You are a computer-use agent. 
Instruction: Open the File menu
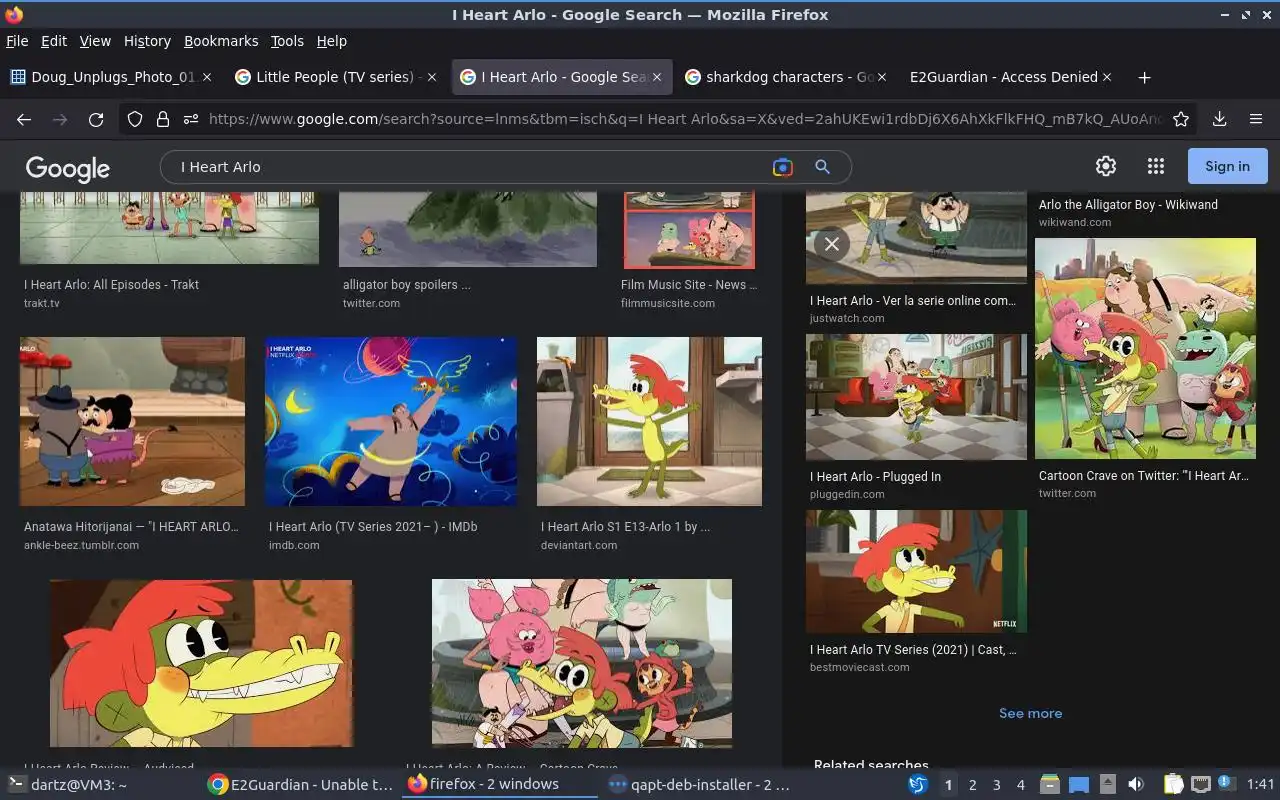tap(17, 41)
